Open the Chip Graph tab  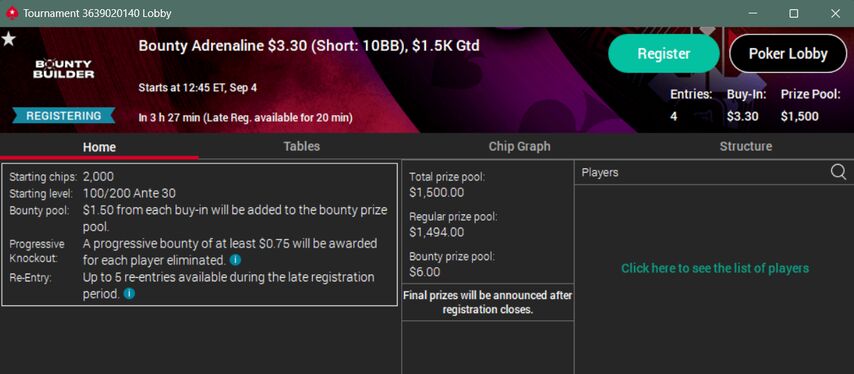click(519, 146)
